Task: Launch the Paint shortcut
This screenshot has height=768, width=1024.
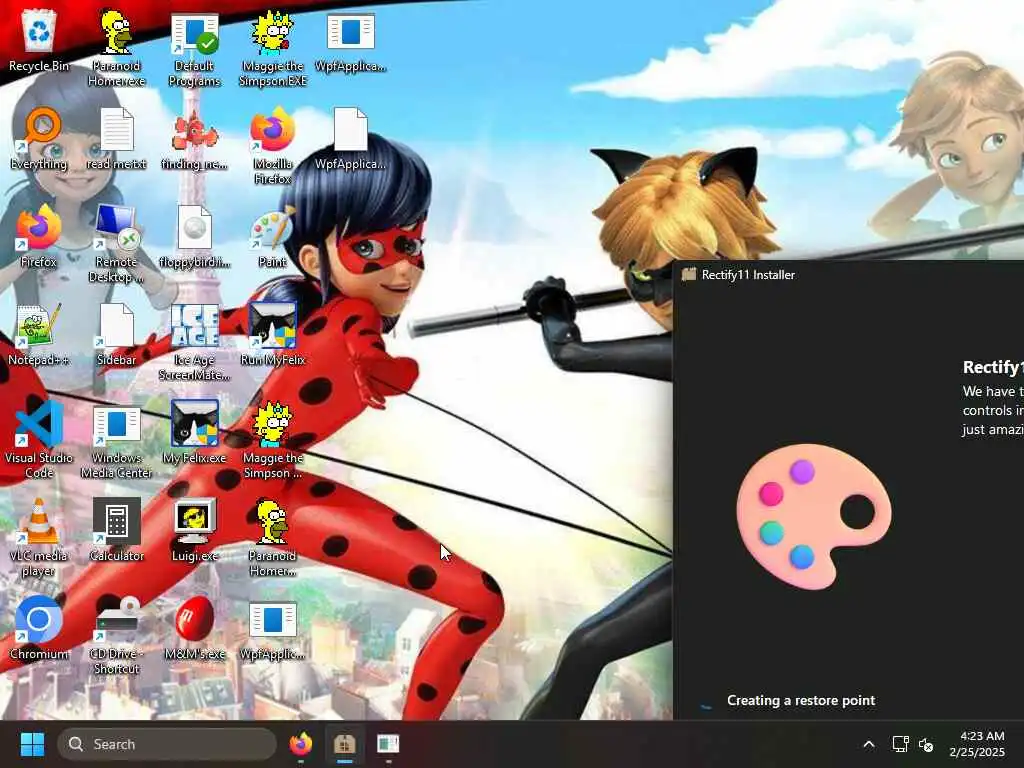Action: (272, 236)
